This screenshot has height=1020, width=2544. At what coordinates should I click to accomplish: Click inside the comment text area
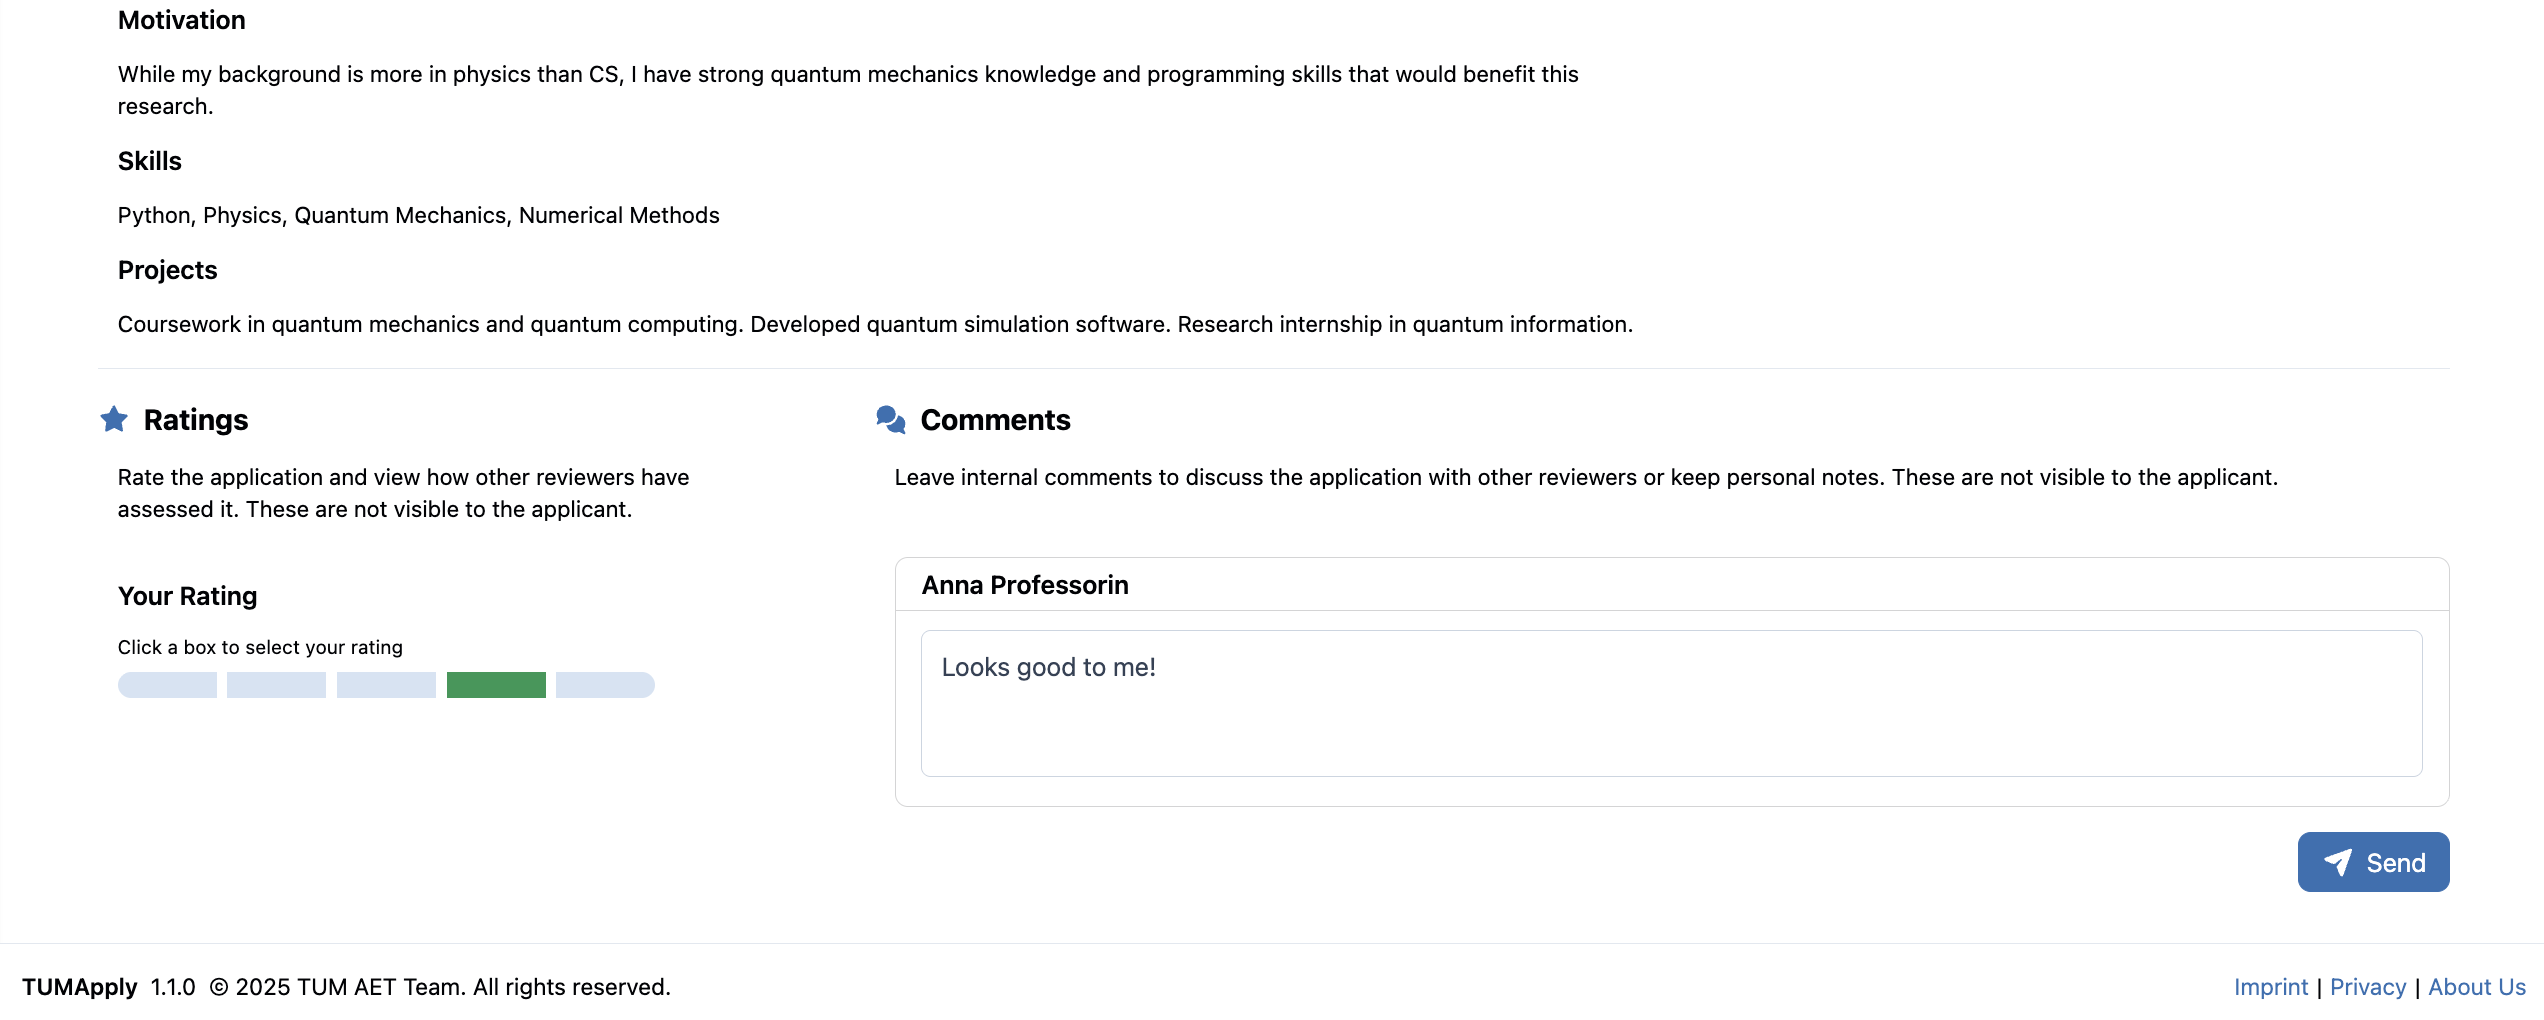coord(1670,703)
